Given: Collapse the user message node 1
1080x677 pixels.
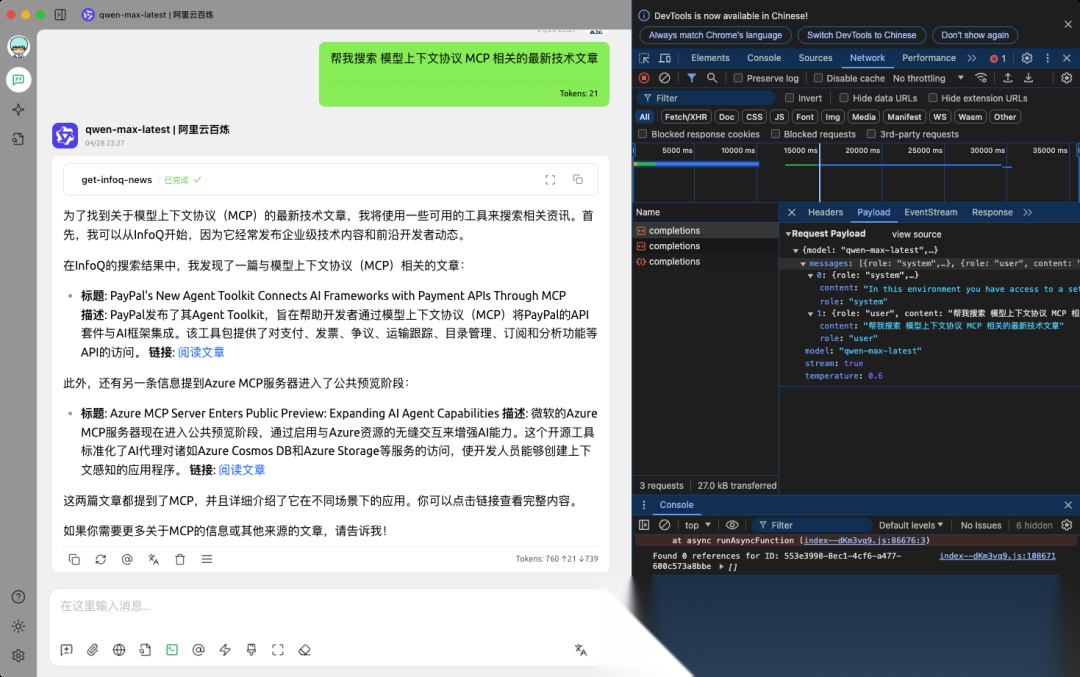Looking at the screenshot, I should click(811, 313).
